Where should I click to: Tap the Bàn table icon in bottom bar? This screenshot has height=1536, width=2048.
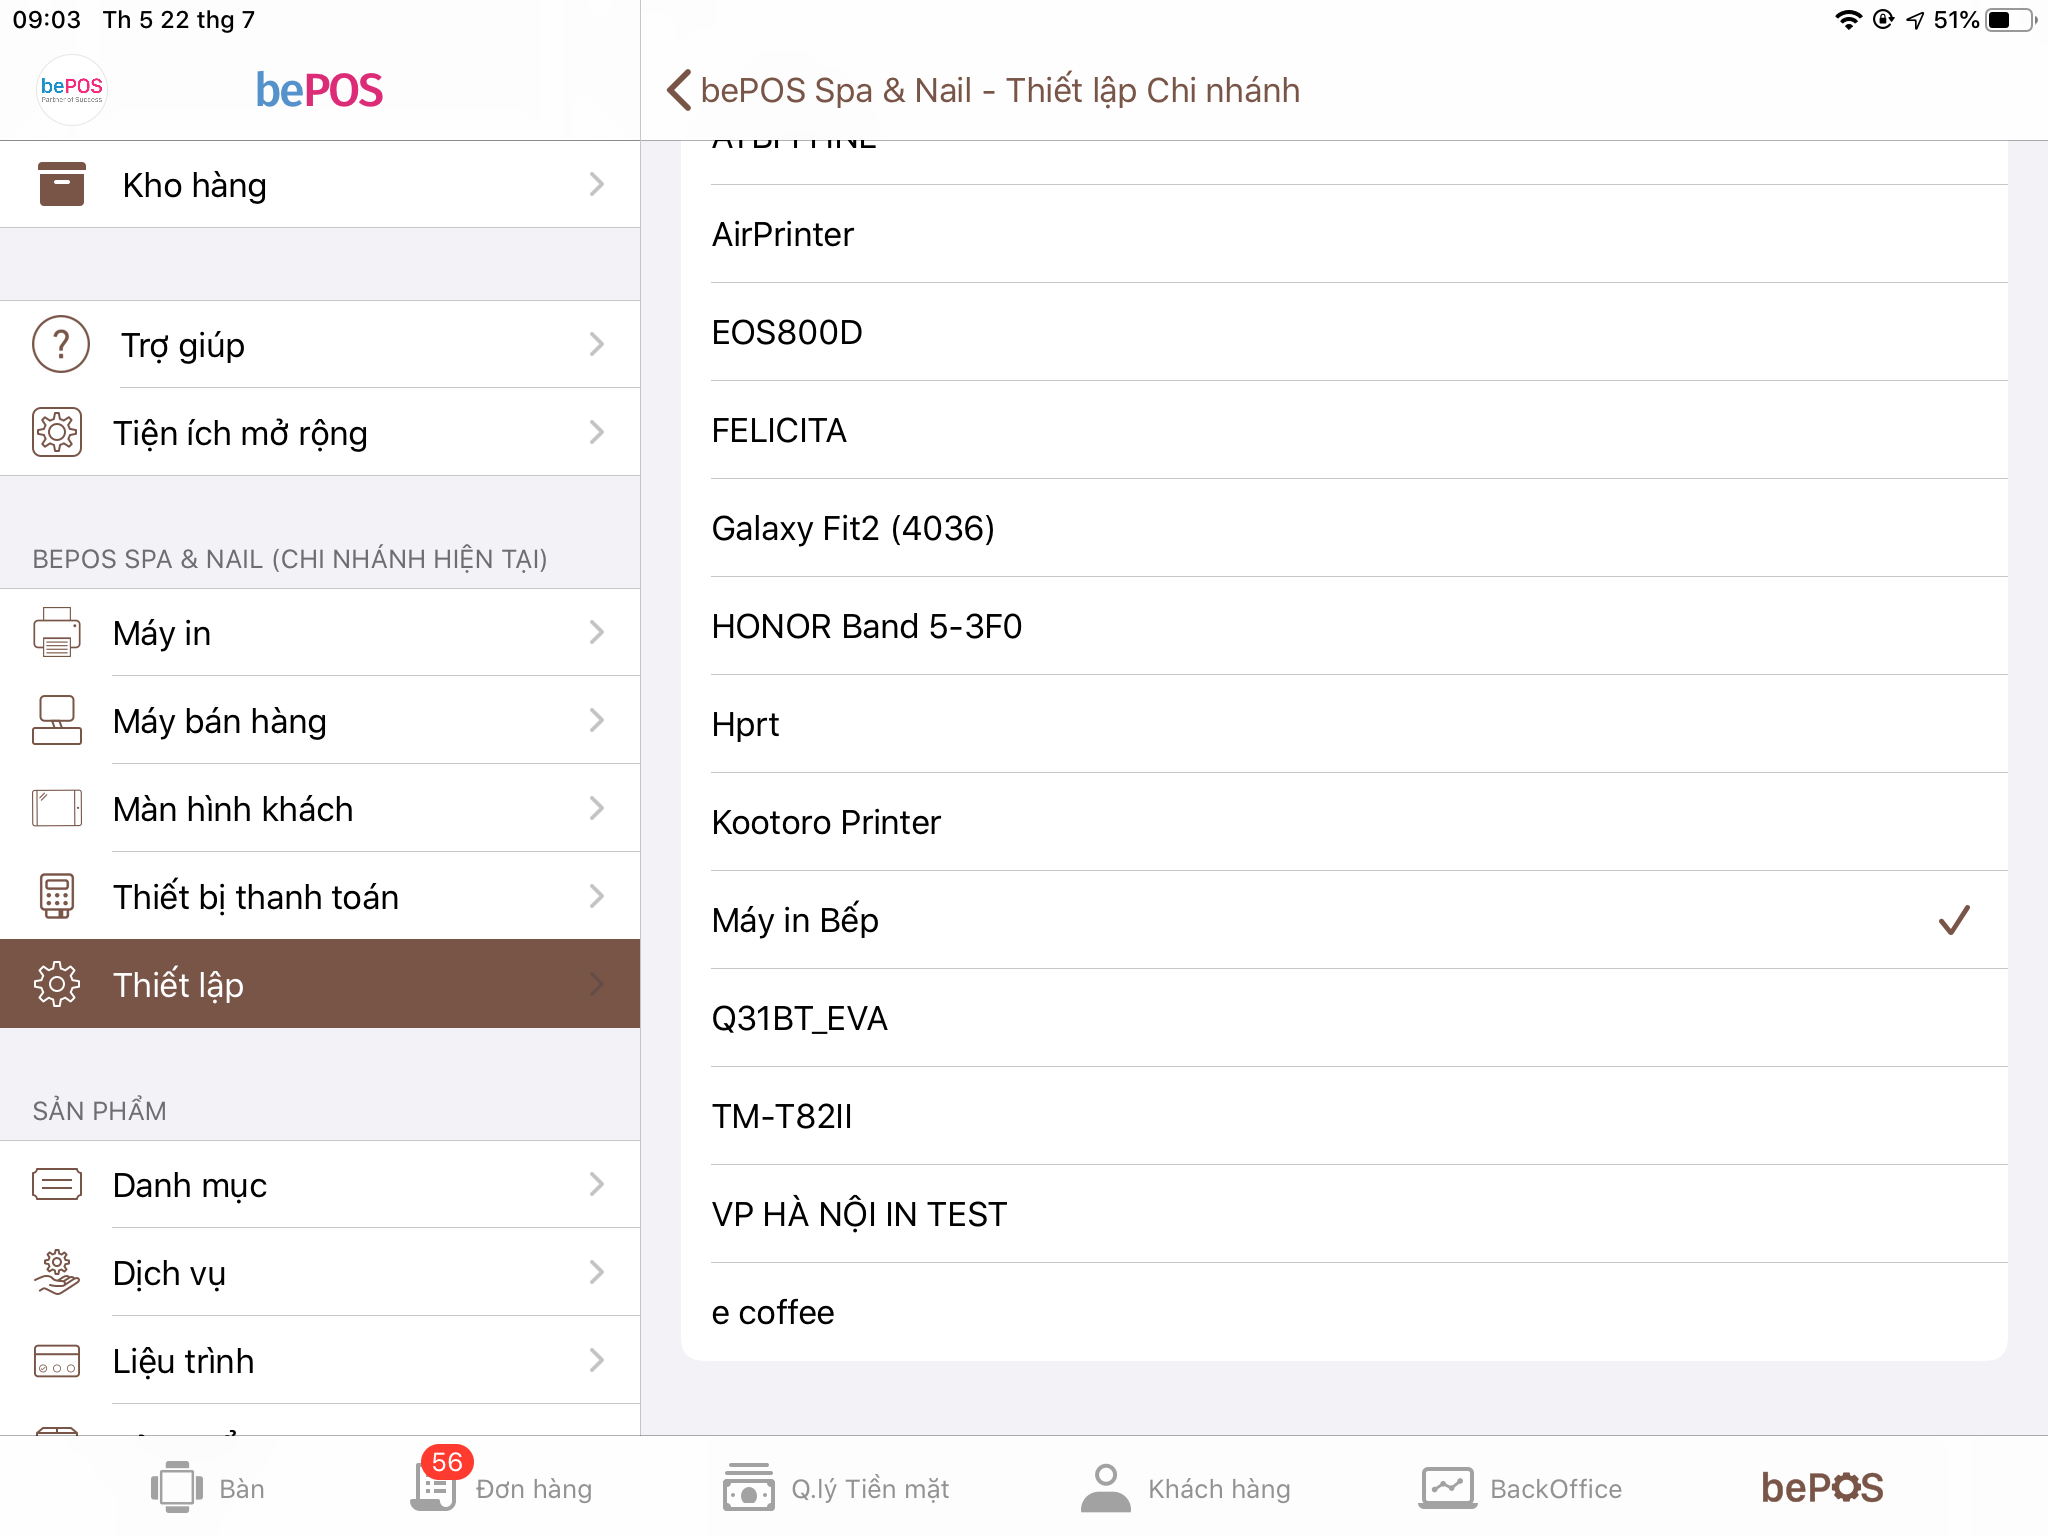pos(176,1488)
